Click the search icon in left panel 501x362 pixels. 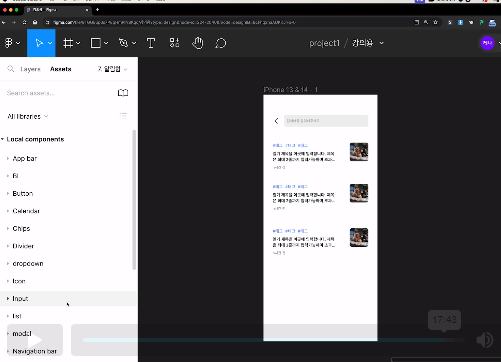(x=11, y=69)
